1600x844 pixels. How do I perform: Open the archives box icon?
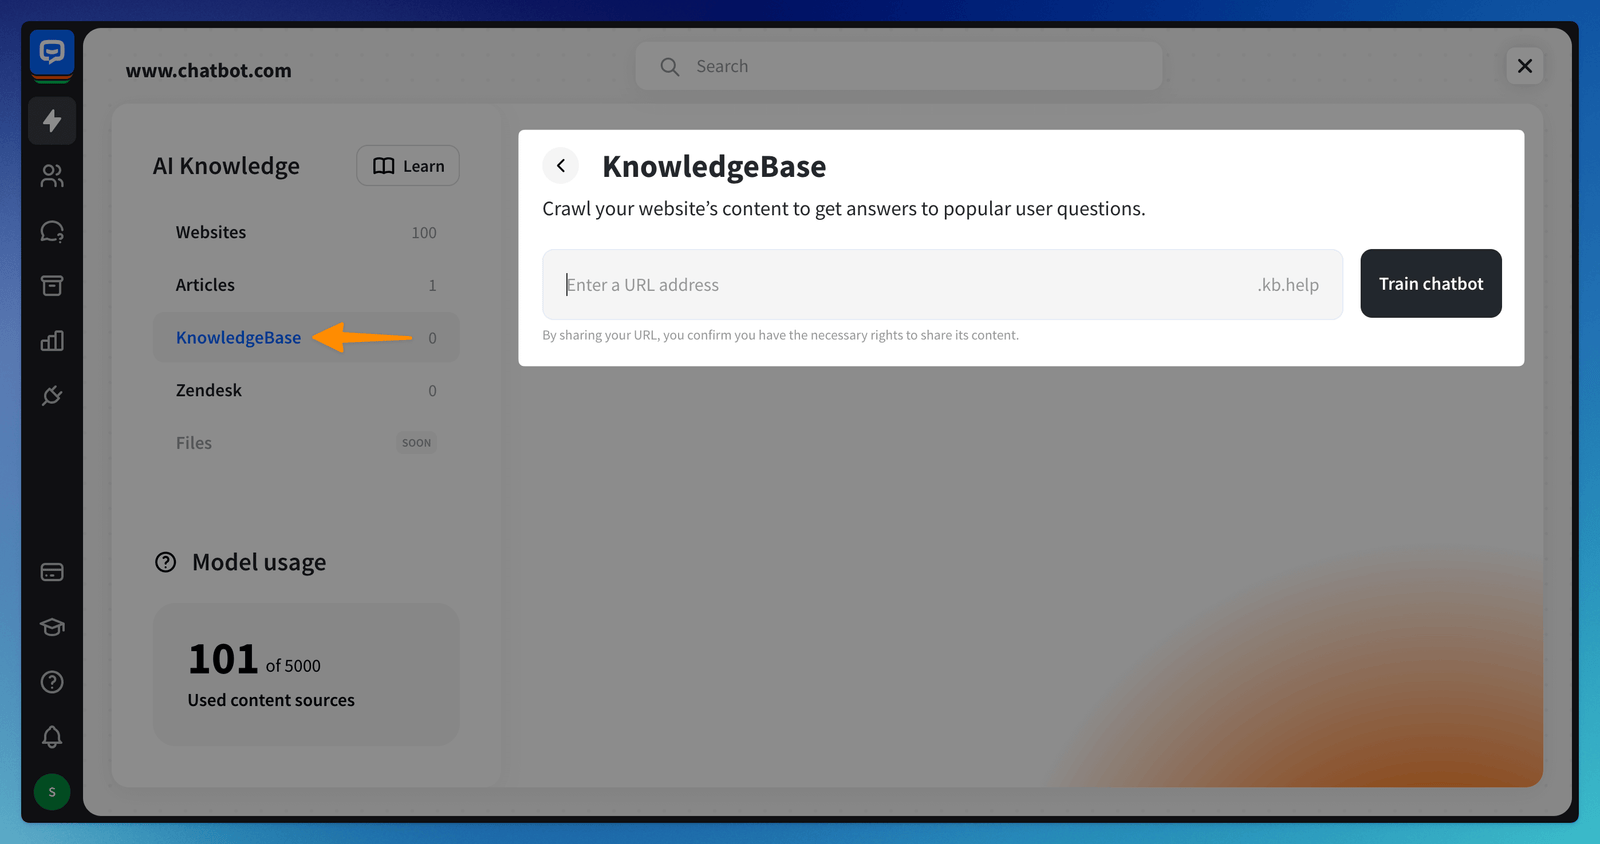point(52,286)
